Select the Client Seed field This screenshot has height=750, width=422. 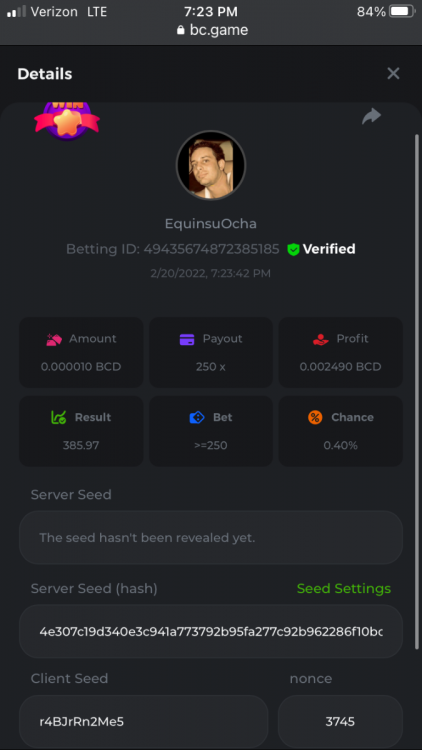click(144, 721)
